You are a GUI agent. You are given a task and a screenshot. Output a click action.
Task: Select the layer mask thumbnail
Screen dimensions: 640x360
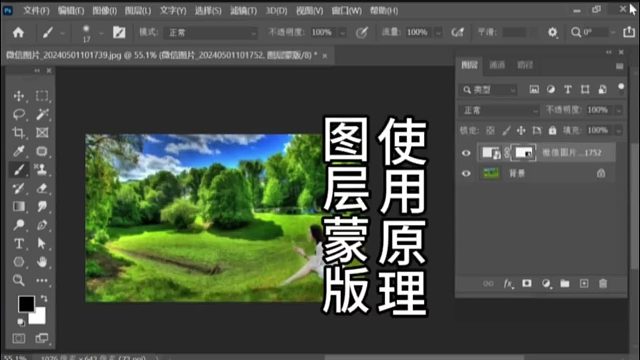click(524, 153)
